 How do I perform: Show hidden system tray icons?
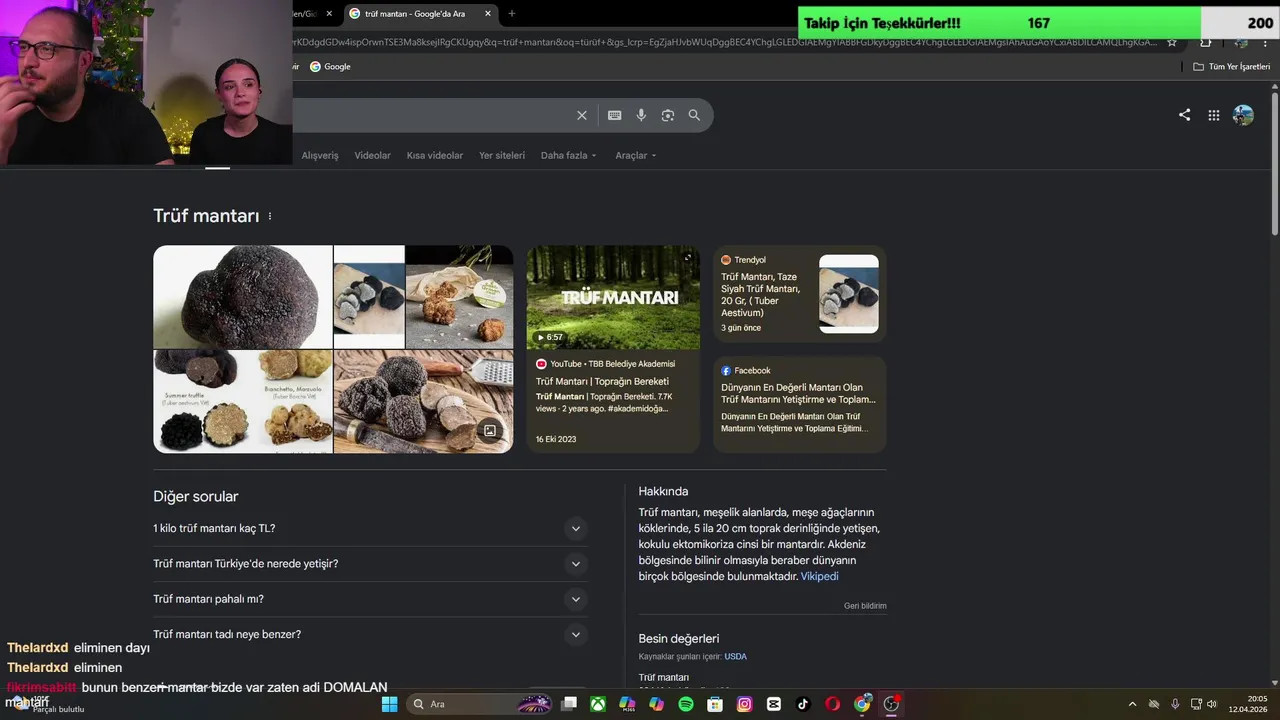coord(1132,704)
